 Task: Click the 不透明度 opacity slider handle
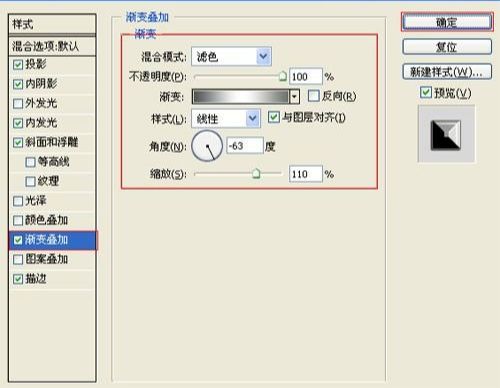pyautogui.click(x=283, y=76)
